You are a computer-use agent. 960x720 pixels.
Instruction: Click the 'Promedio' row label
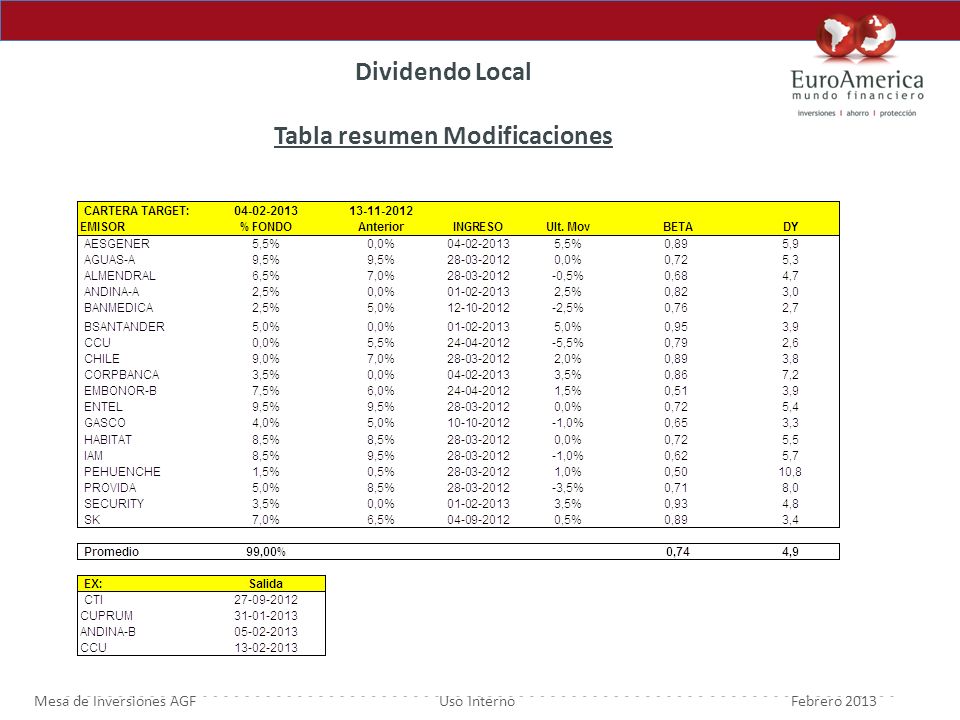point(111,552)
